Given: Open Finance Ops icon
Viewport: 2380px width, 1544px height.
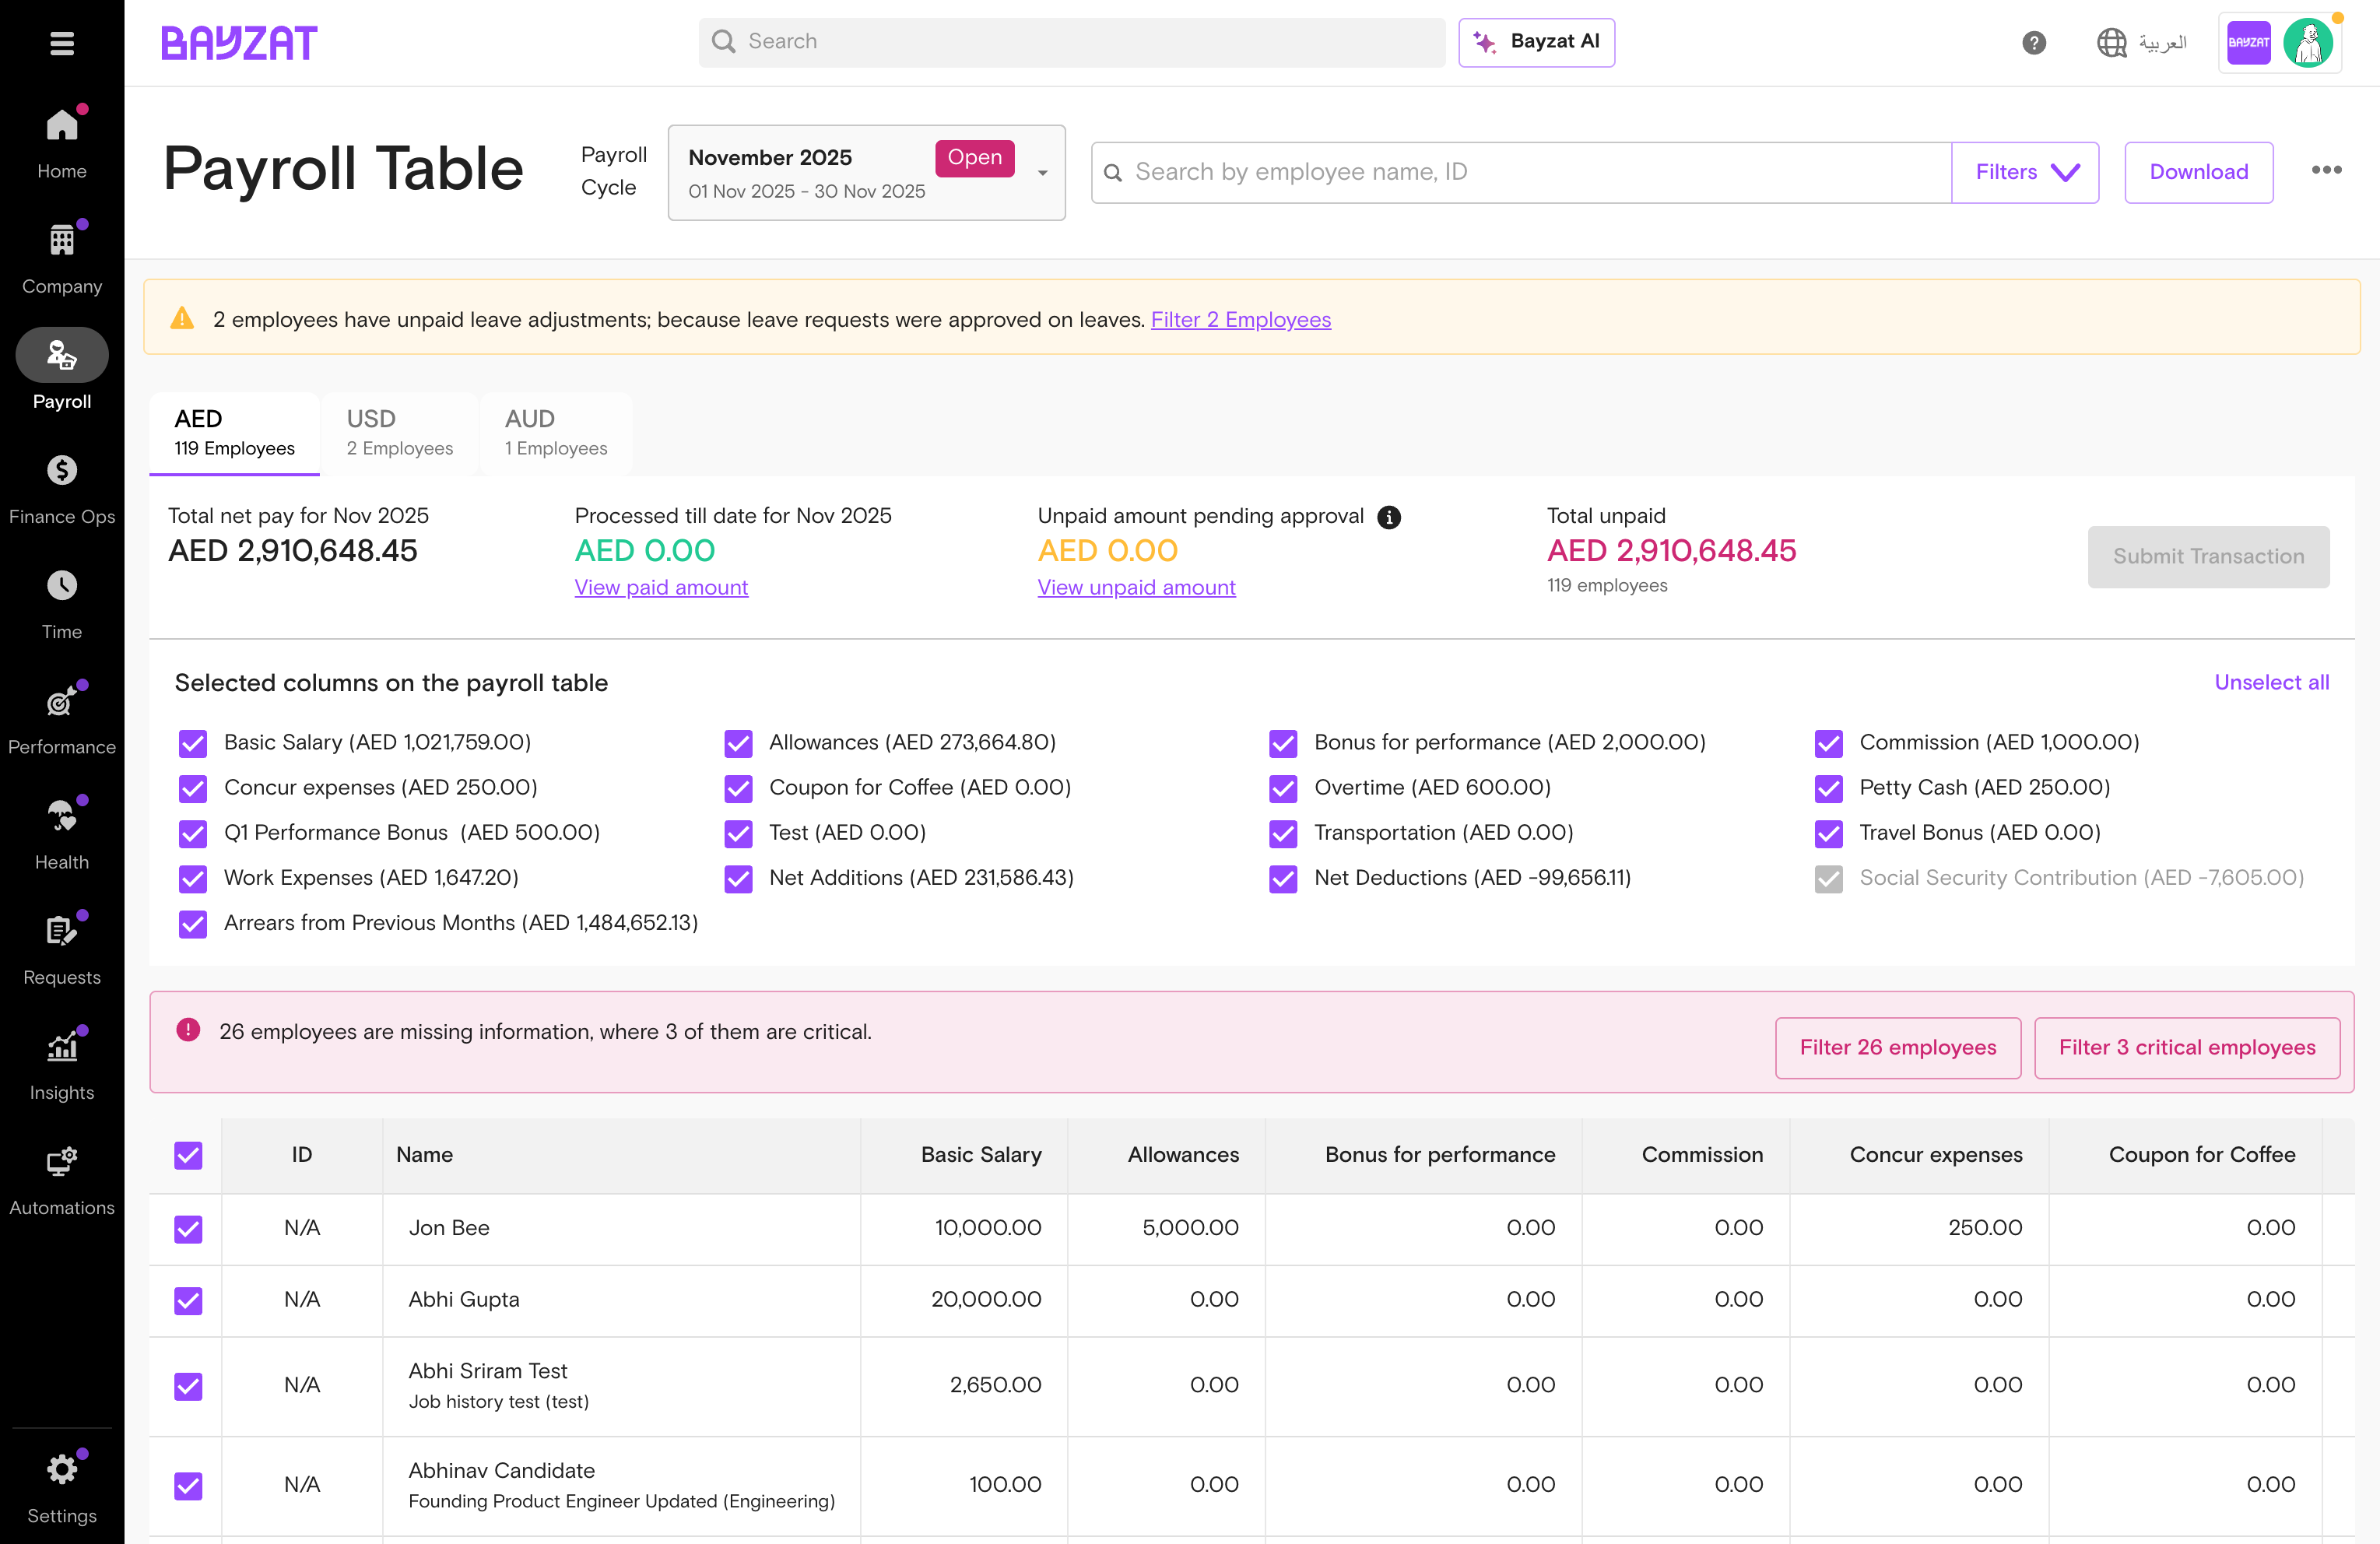Looking at the screenshot, I should 62,470.
